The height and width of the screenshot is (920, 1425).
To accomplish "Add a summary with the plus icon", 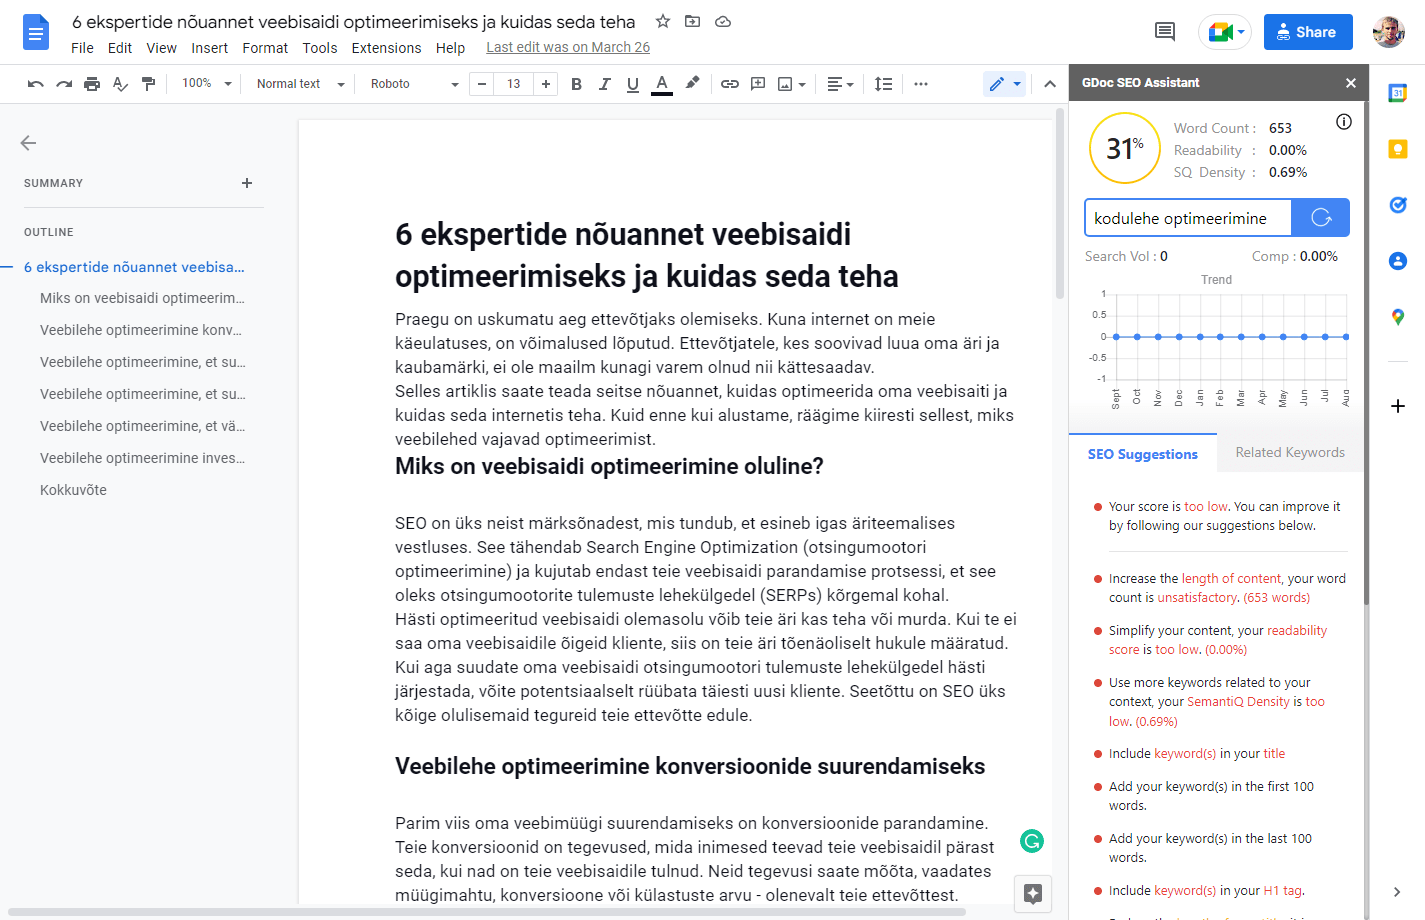I will tap(247, 183).
